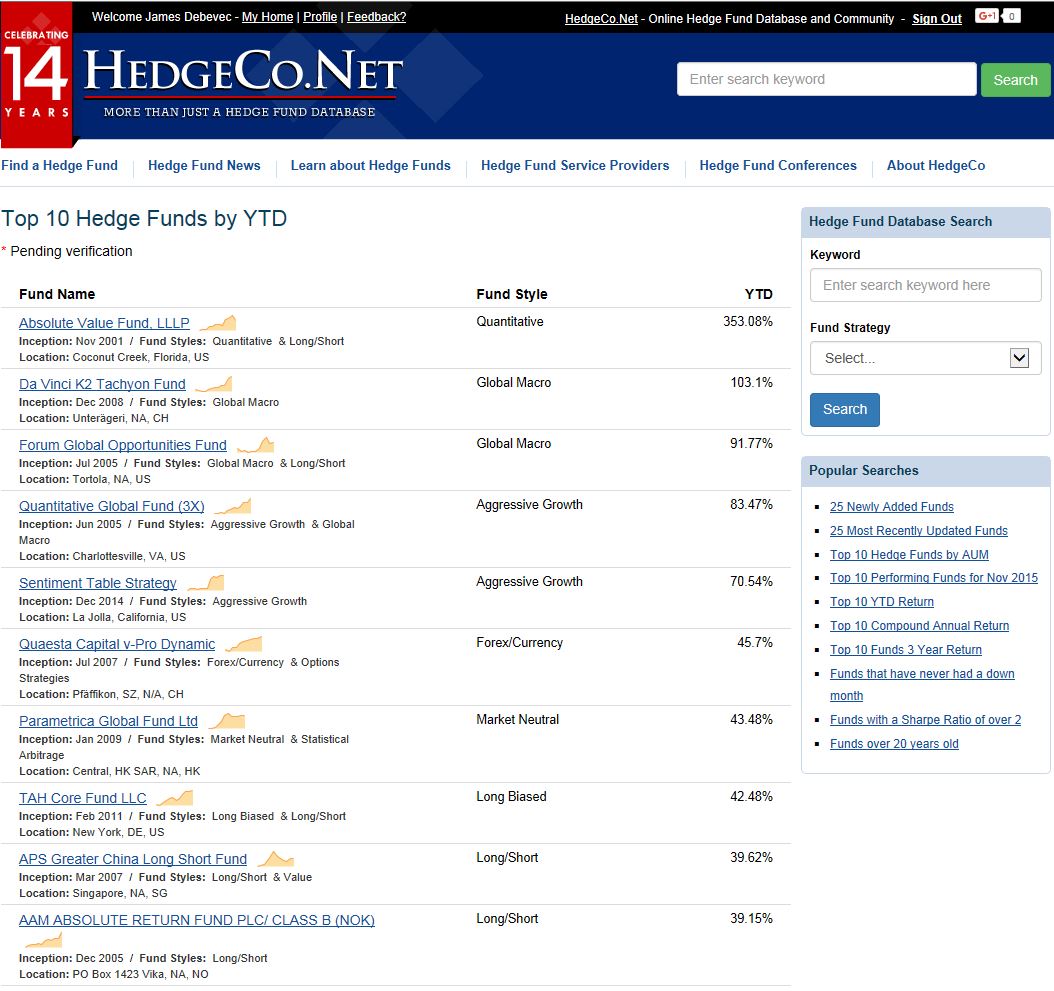Click Sign Out
Viewport: 1054px width, 991px height.
936,19
